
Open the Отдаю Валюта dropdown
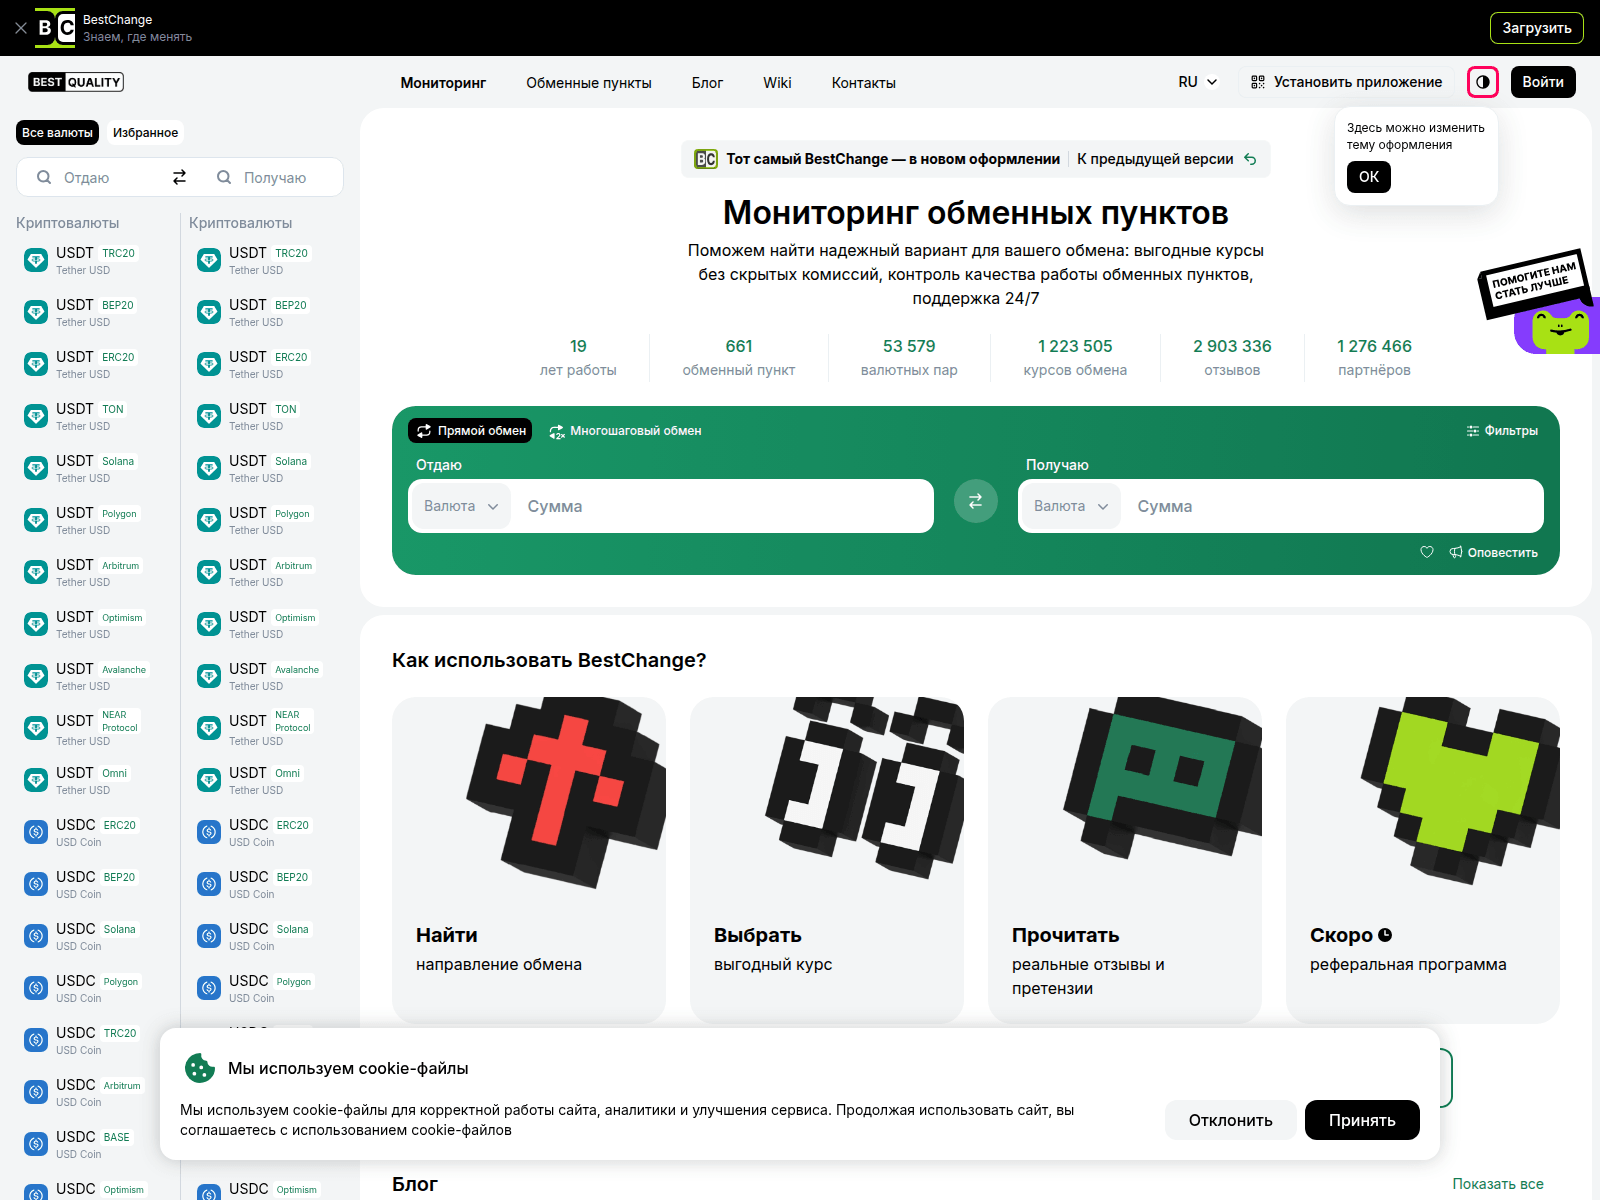click(460, 506)
